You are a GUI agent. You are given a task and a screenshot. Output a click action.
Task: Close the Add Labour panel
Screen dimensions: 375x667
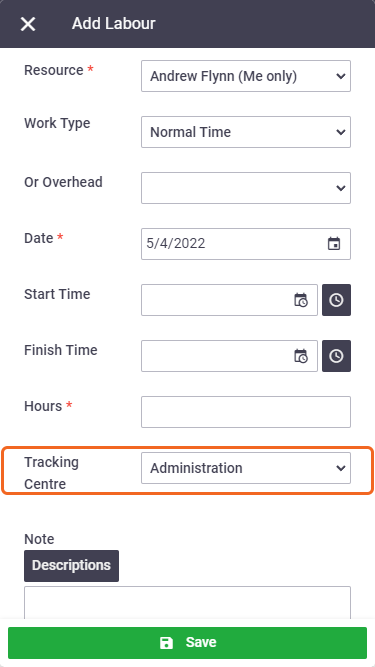[28, 24]
